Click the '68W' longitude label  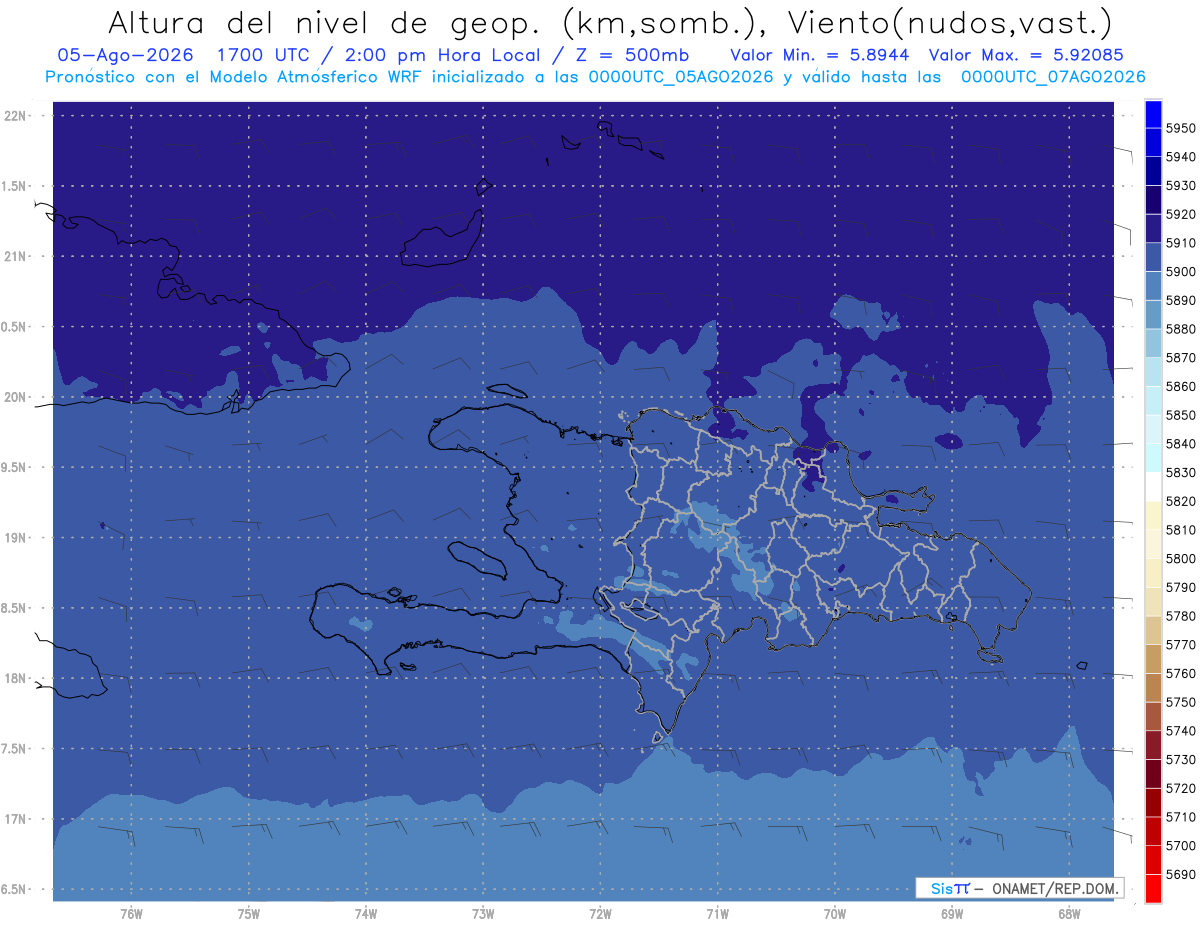pos(1069,913)
